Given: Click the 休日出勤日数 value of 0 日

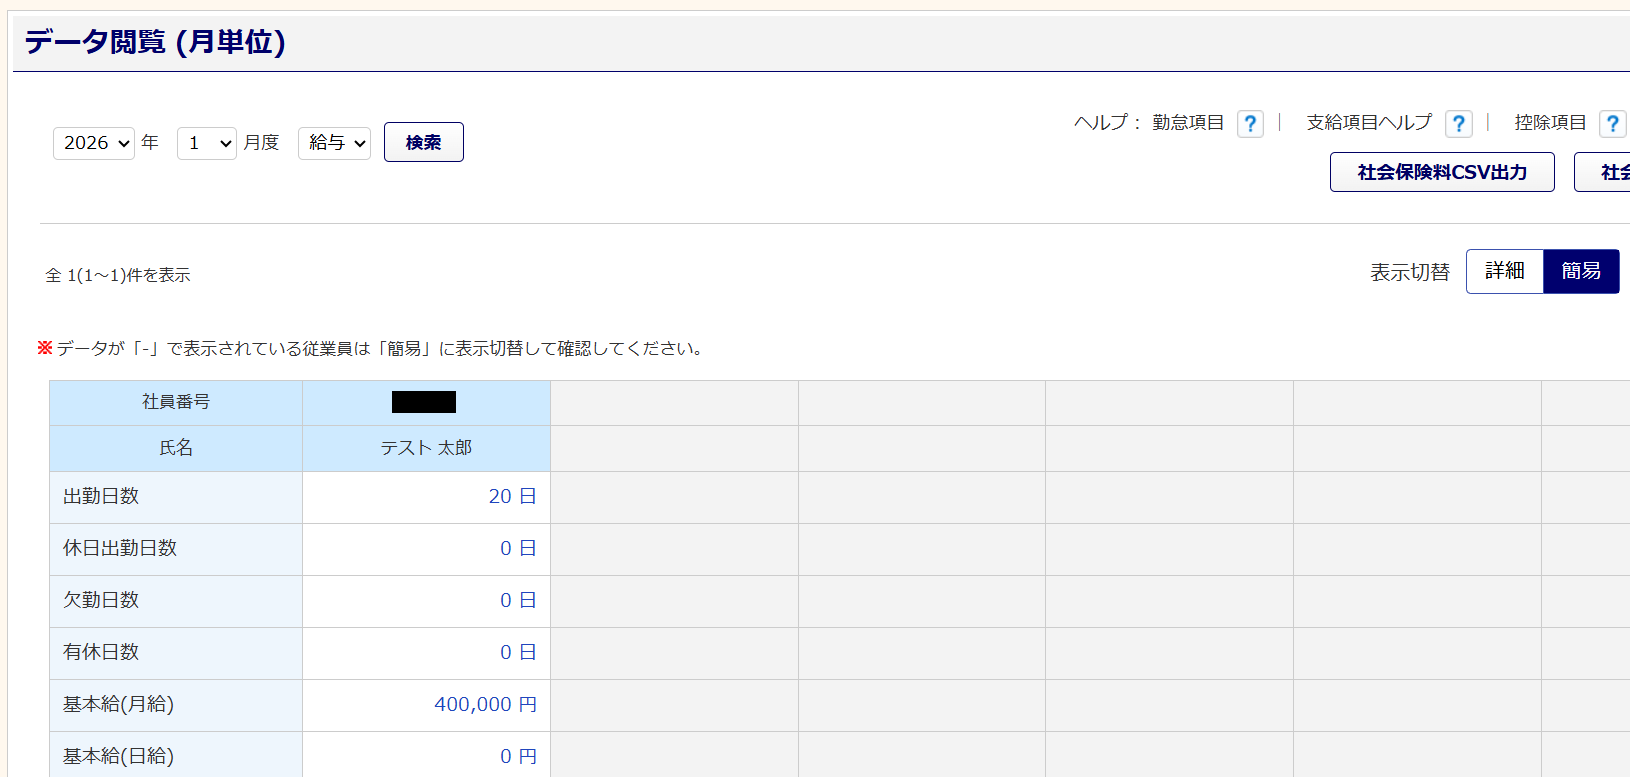Looking at the screenshot, I should [518, 549].
